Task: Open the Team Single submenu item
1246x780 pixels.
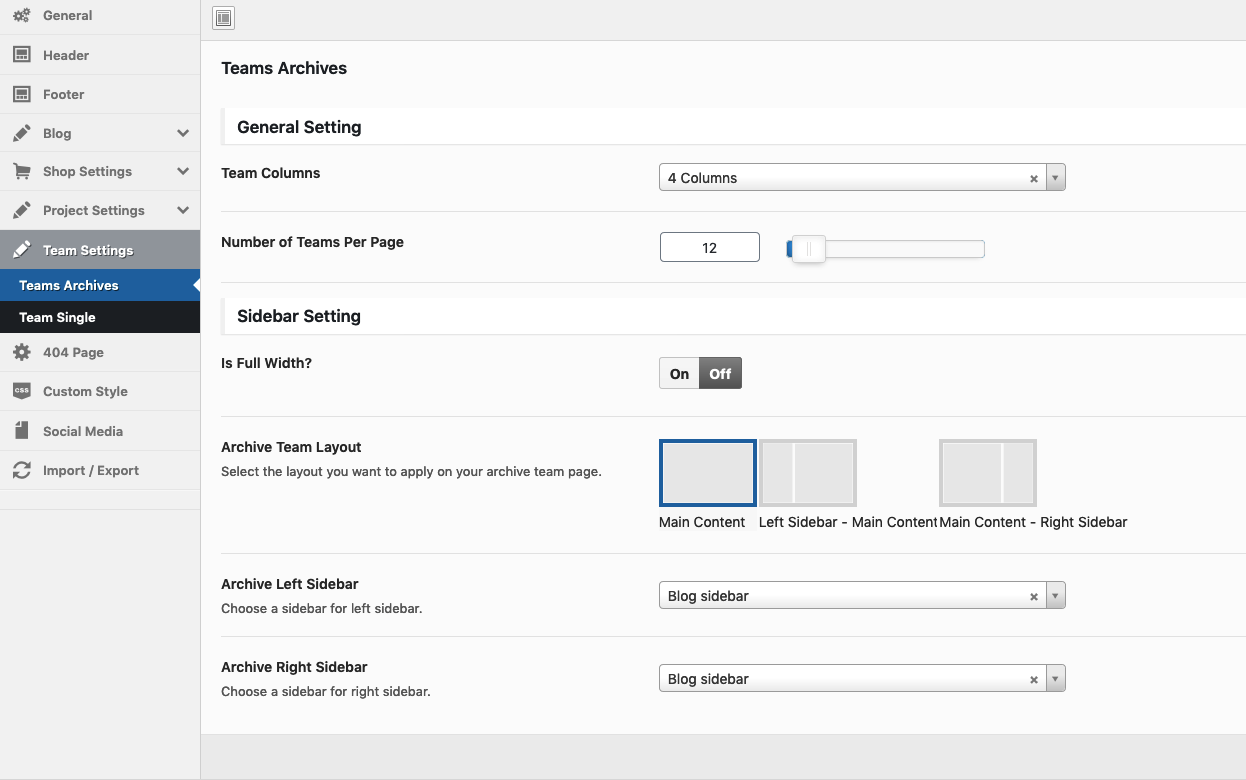Action: [57, 317]
